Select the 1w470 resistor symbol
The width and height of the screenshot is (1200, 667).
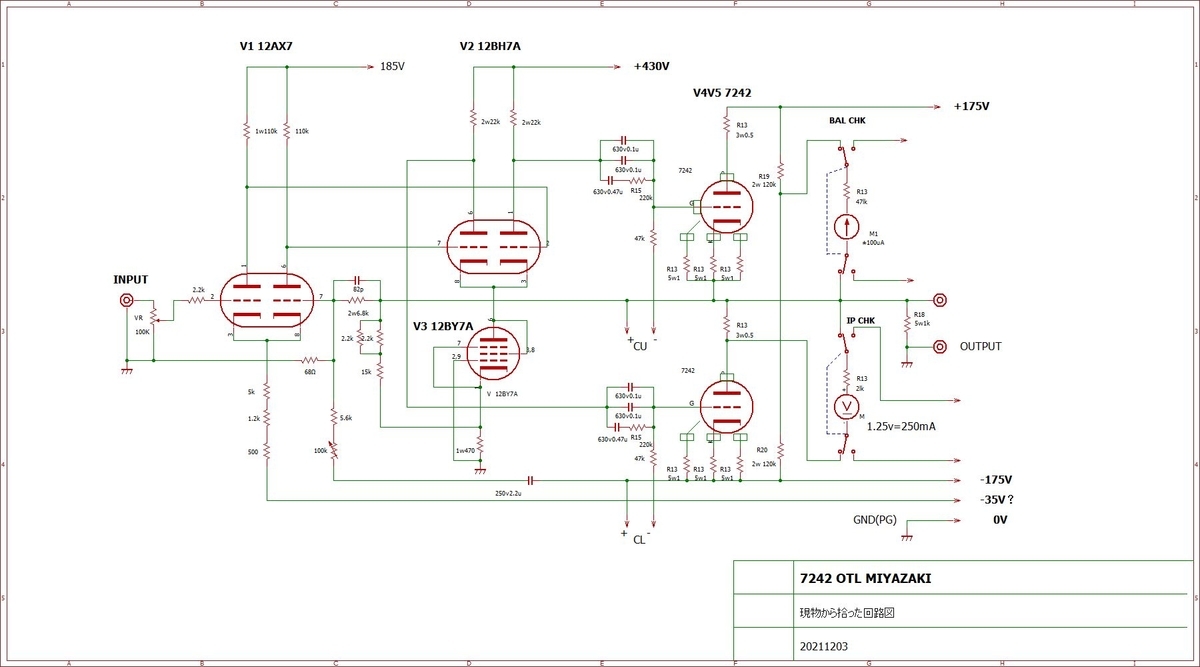click(x=480, y=442)
